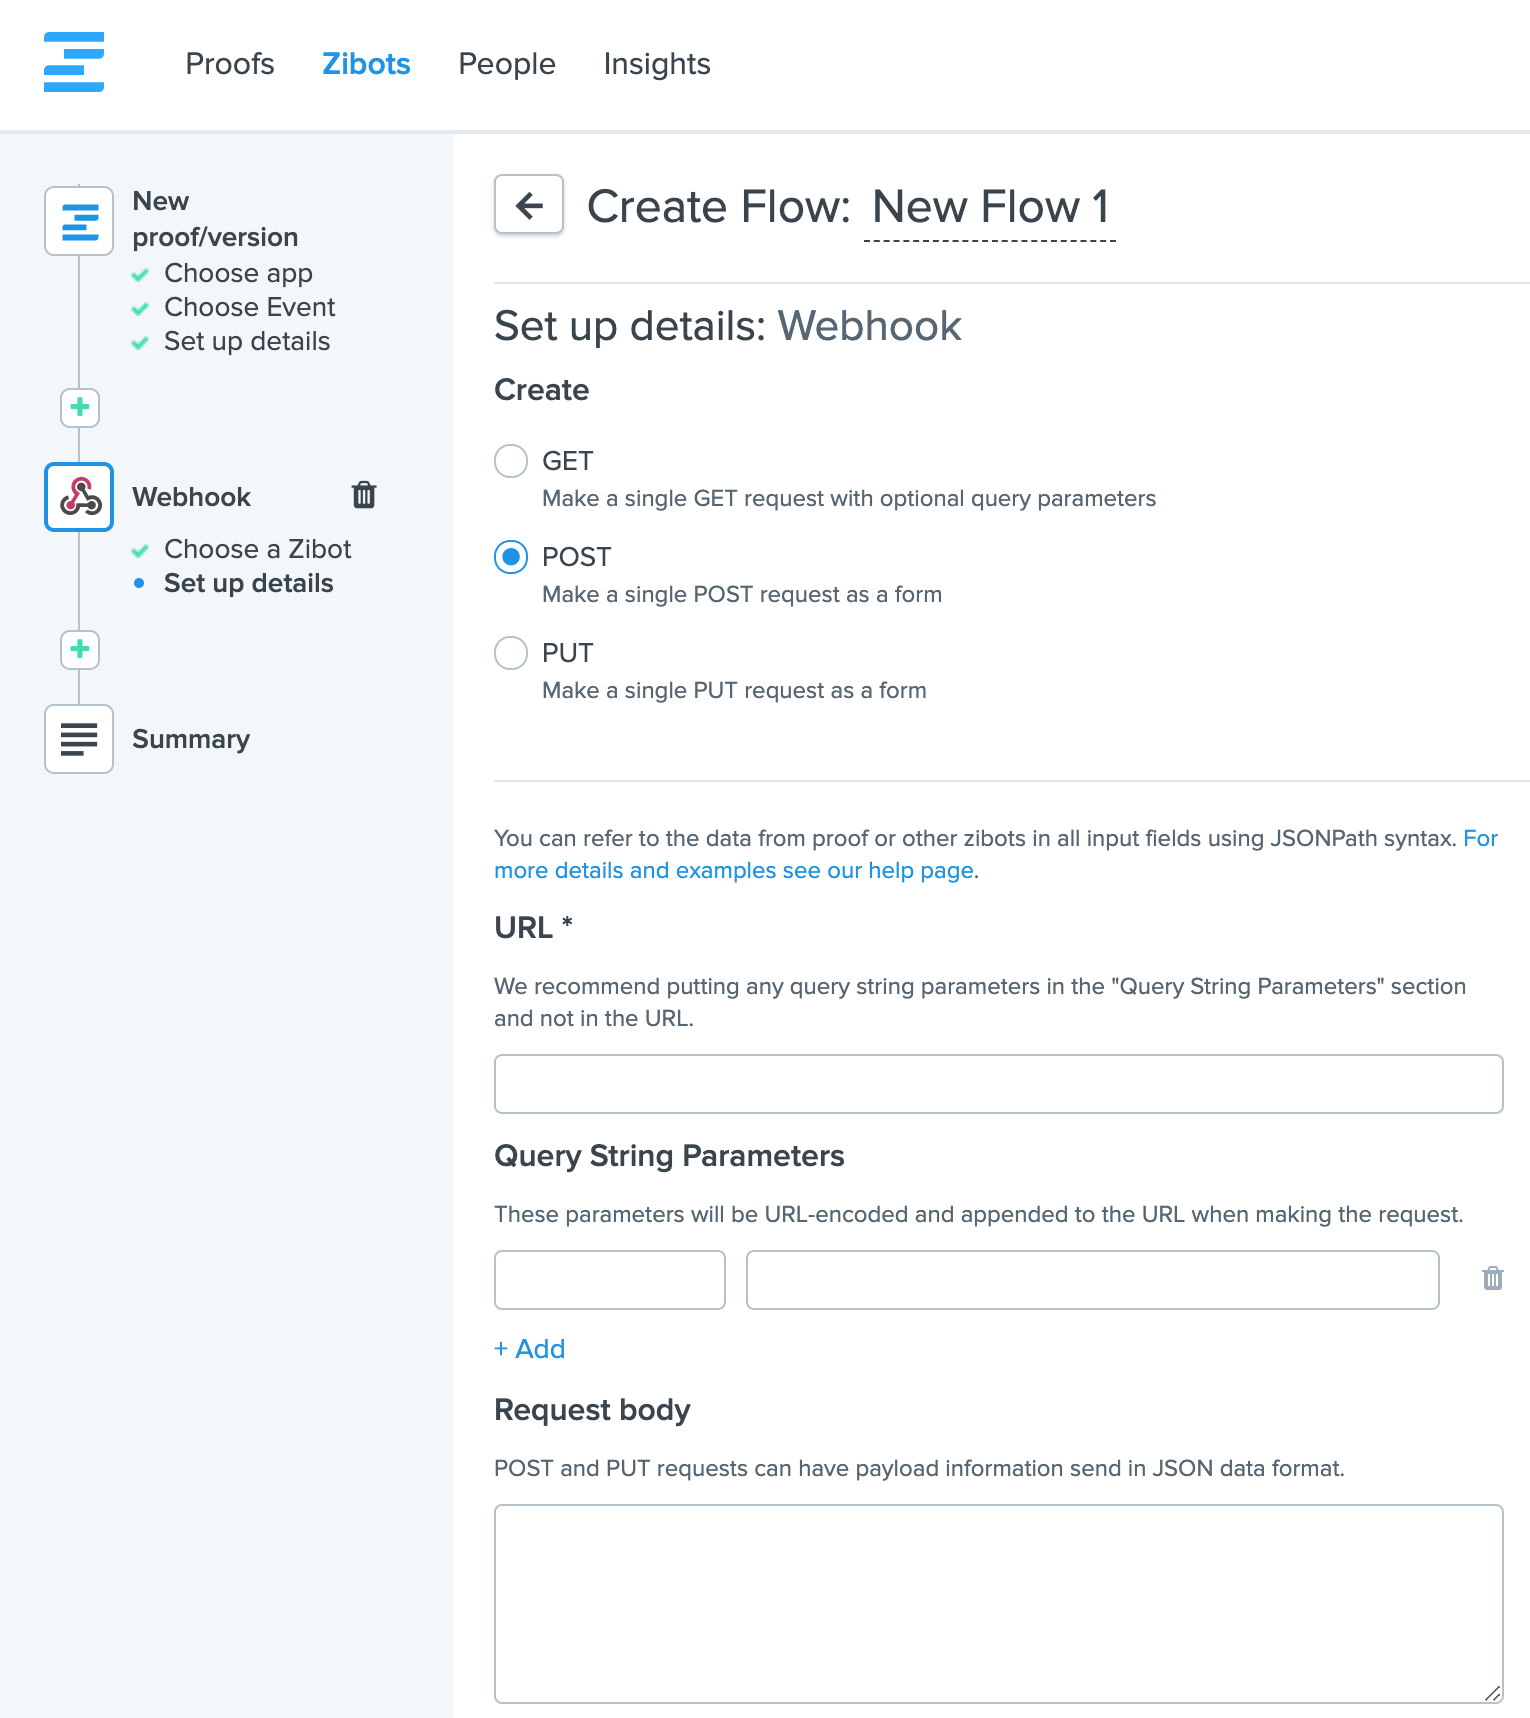Open the help page link for JSONPath

coord(733,870)
